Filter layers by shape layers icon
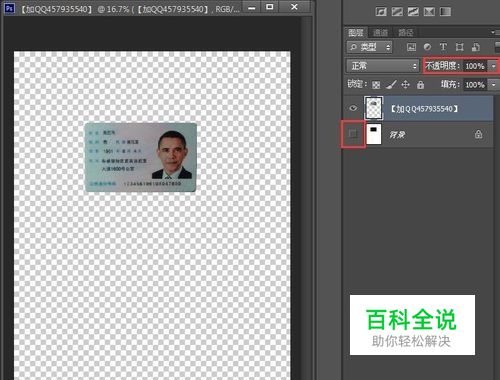Viewport: 500px width, 380px height. (x=460, y=47)
